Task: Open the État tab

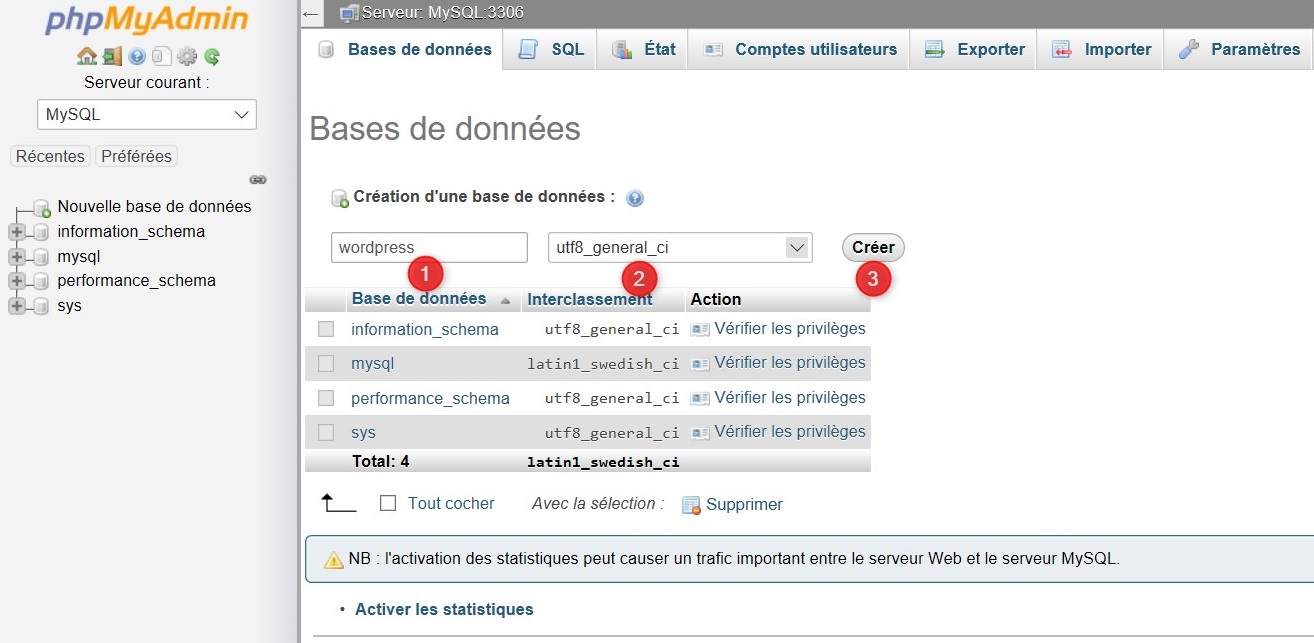Action: (642, 49)
